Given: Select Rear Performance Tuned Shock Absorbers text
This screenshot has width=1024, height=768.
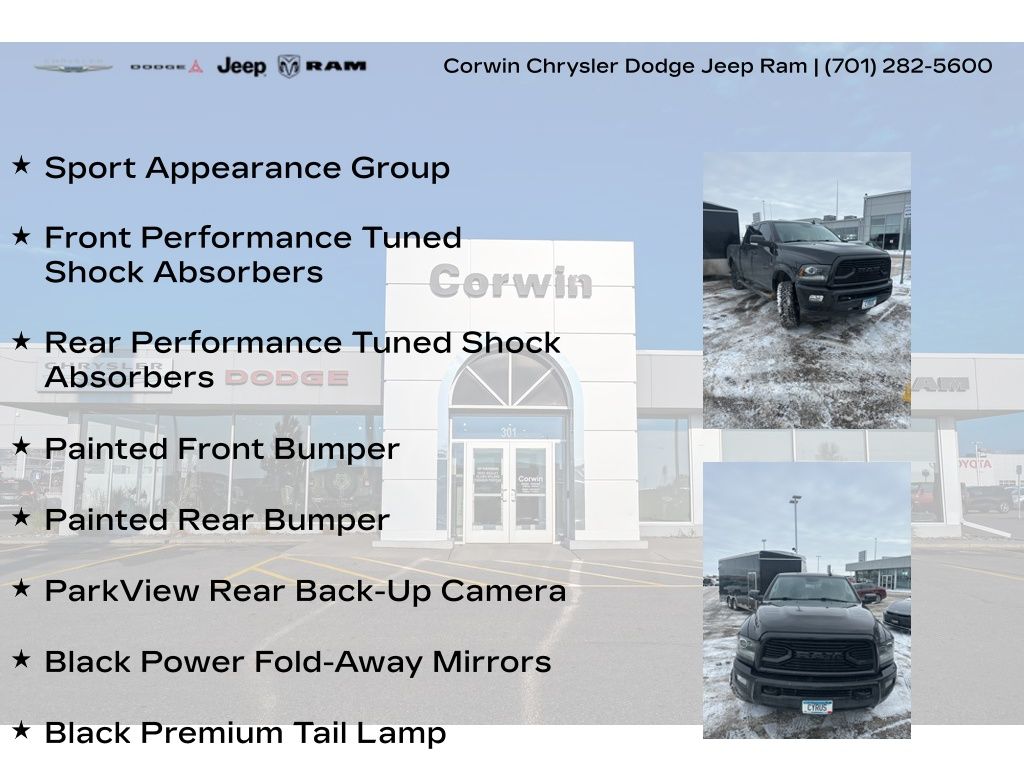Looking at the screenshot, I should (x=302, y=359).
